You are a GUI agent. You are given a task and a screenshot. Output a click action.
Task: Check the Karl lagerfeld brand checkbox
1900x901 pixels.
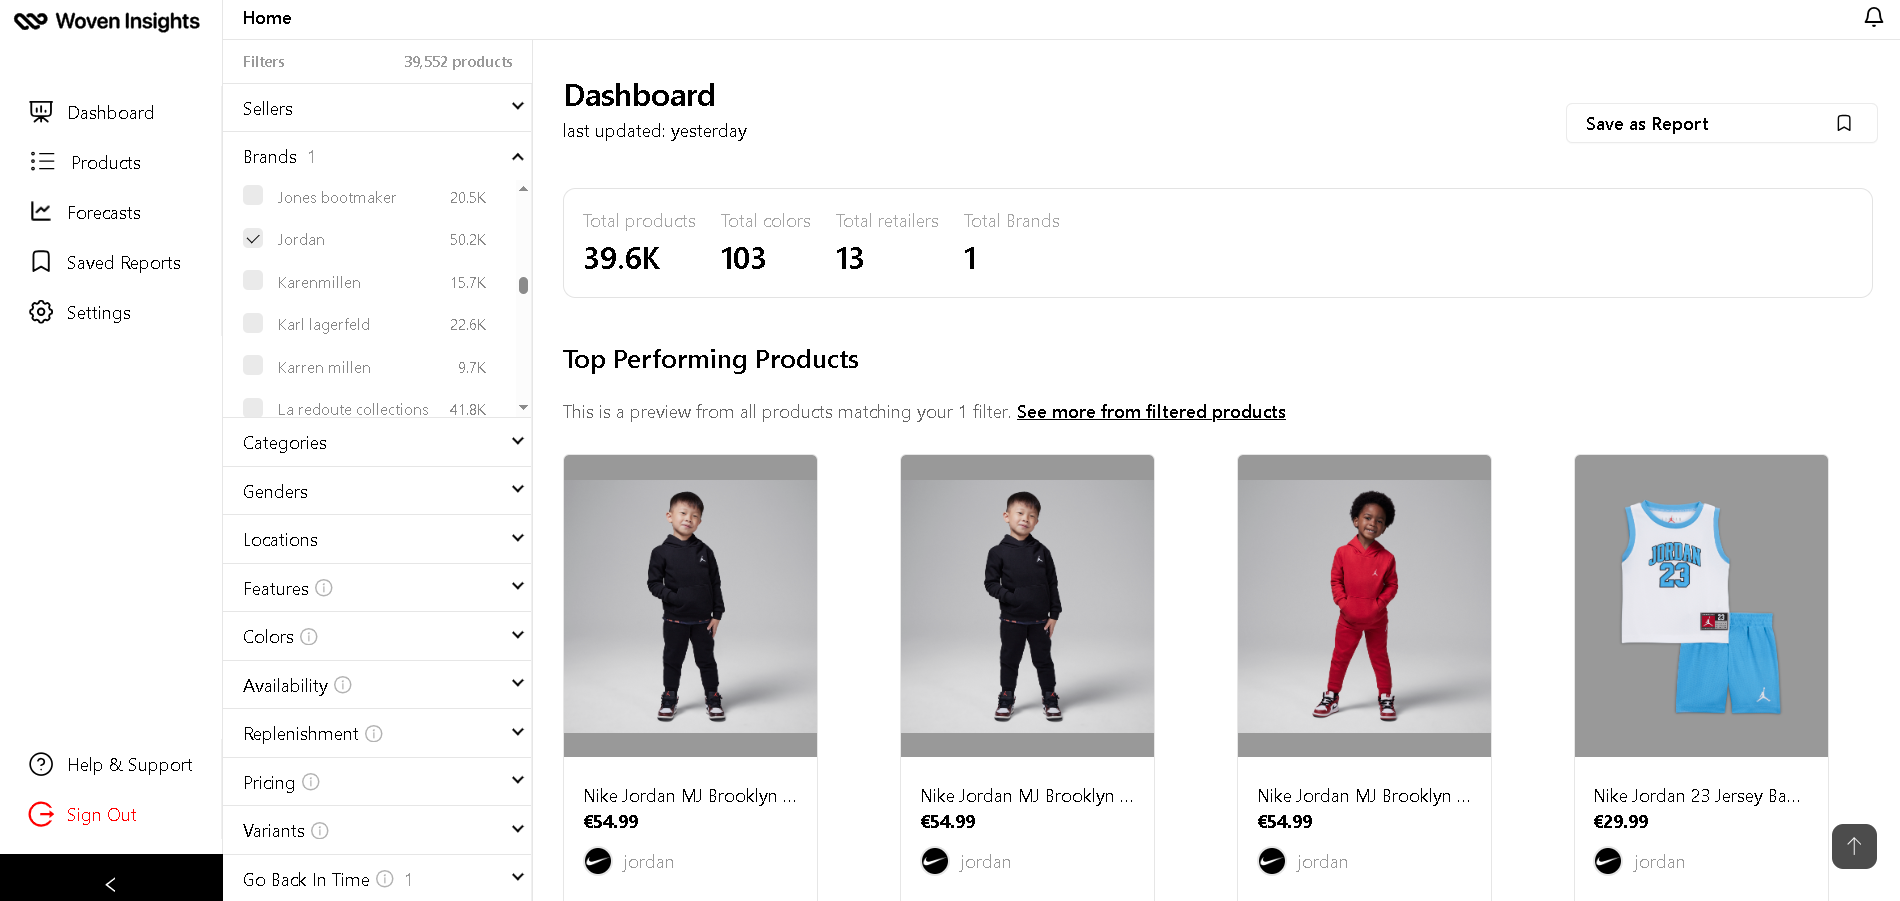[253, 323]
